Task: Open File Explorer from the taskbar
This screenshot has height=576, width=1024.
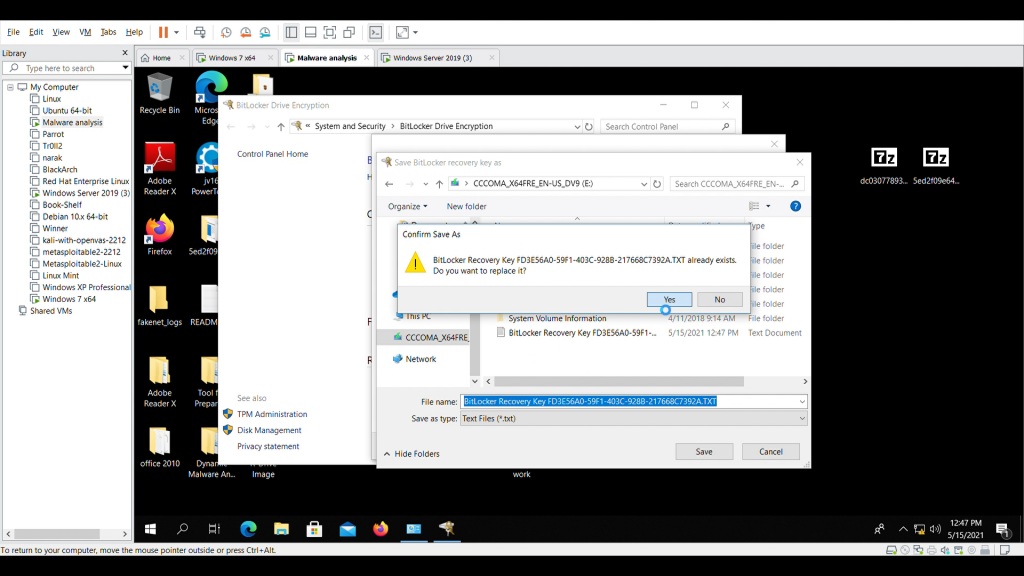Action: coord(281,529)
